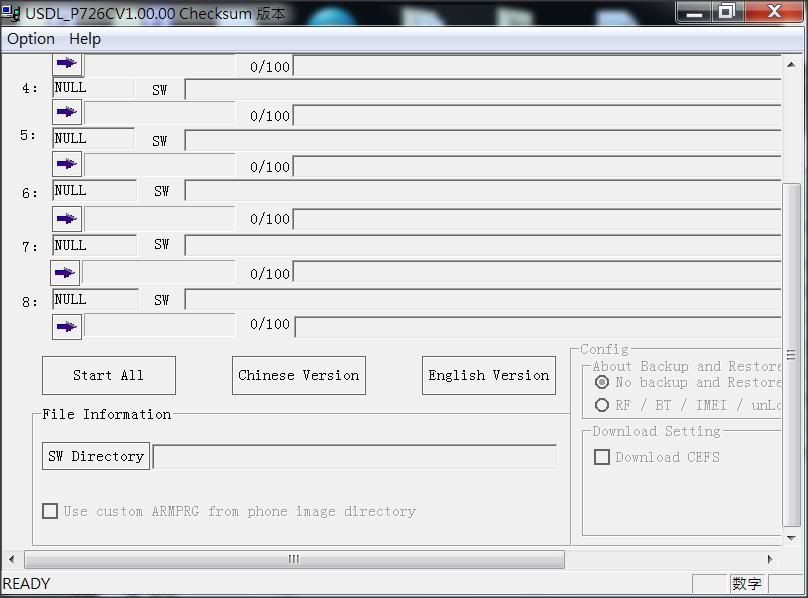Viewport: 808px width, 598px height.
Task: Click the horizontal scrollbar thumb
Action: [294, 559]
